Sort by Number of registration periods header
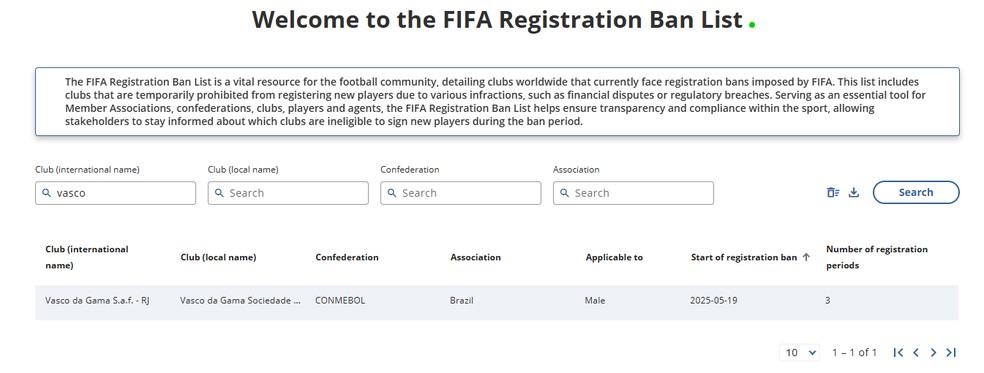Image resolution: width=984 pixels, height=373 pixels. coord(877,257)
